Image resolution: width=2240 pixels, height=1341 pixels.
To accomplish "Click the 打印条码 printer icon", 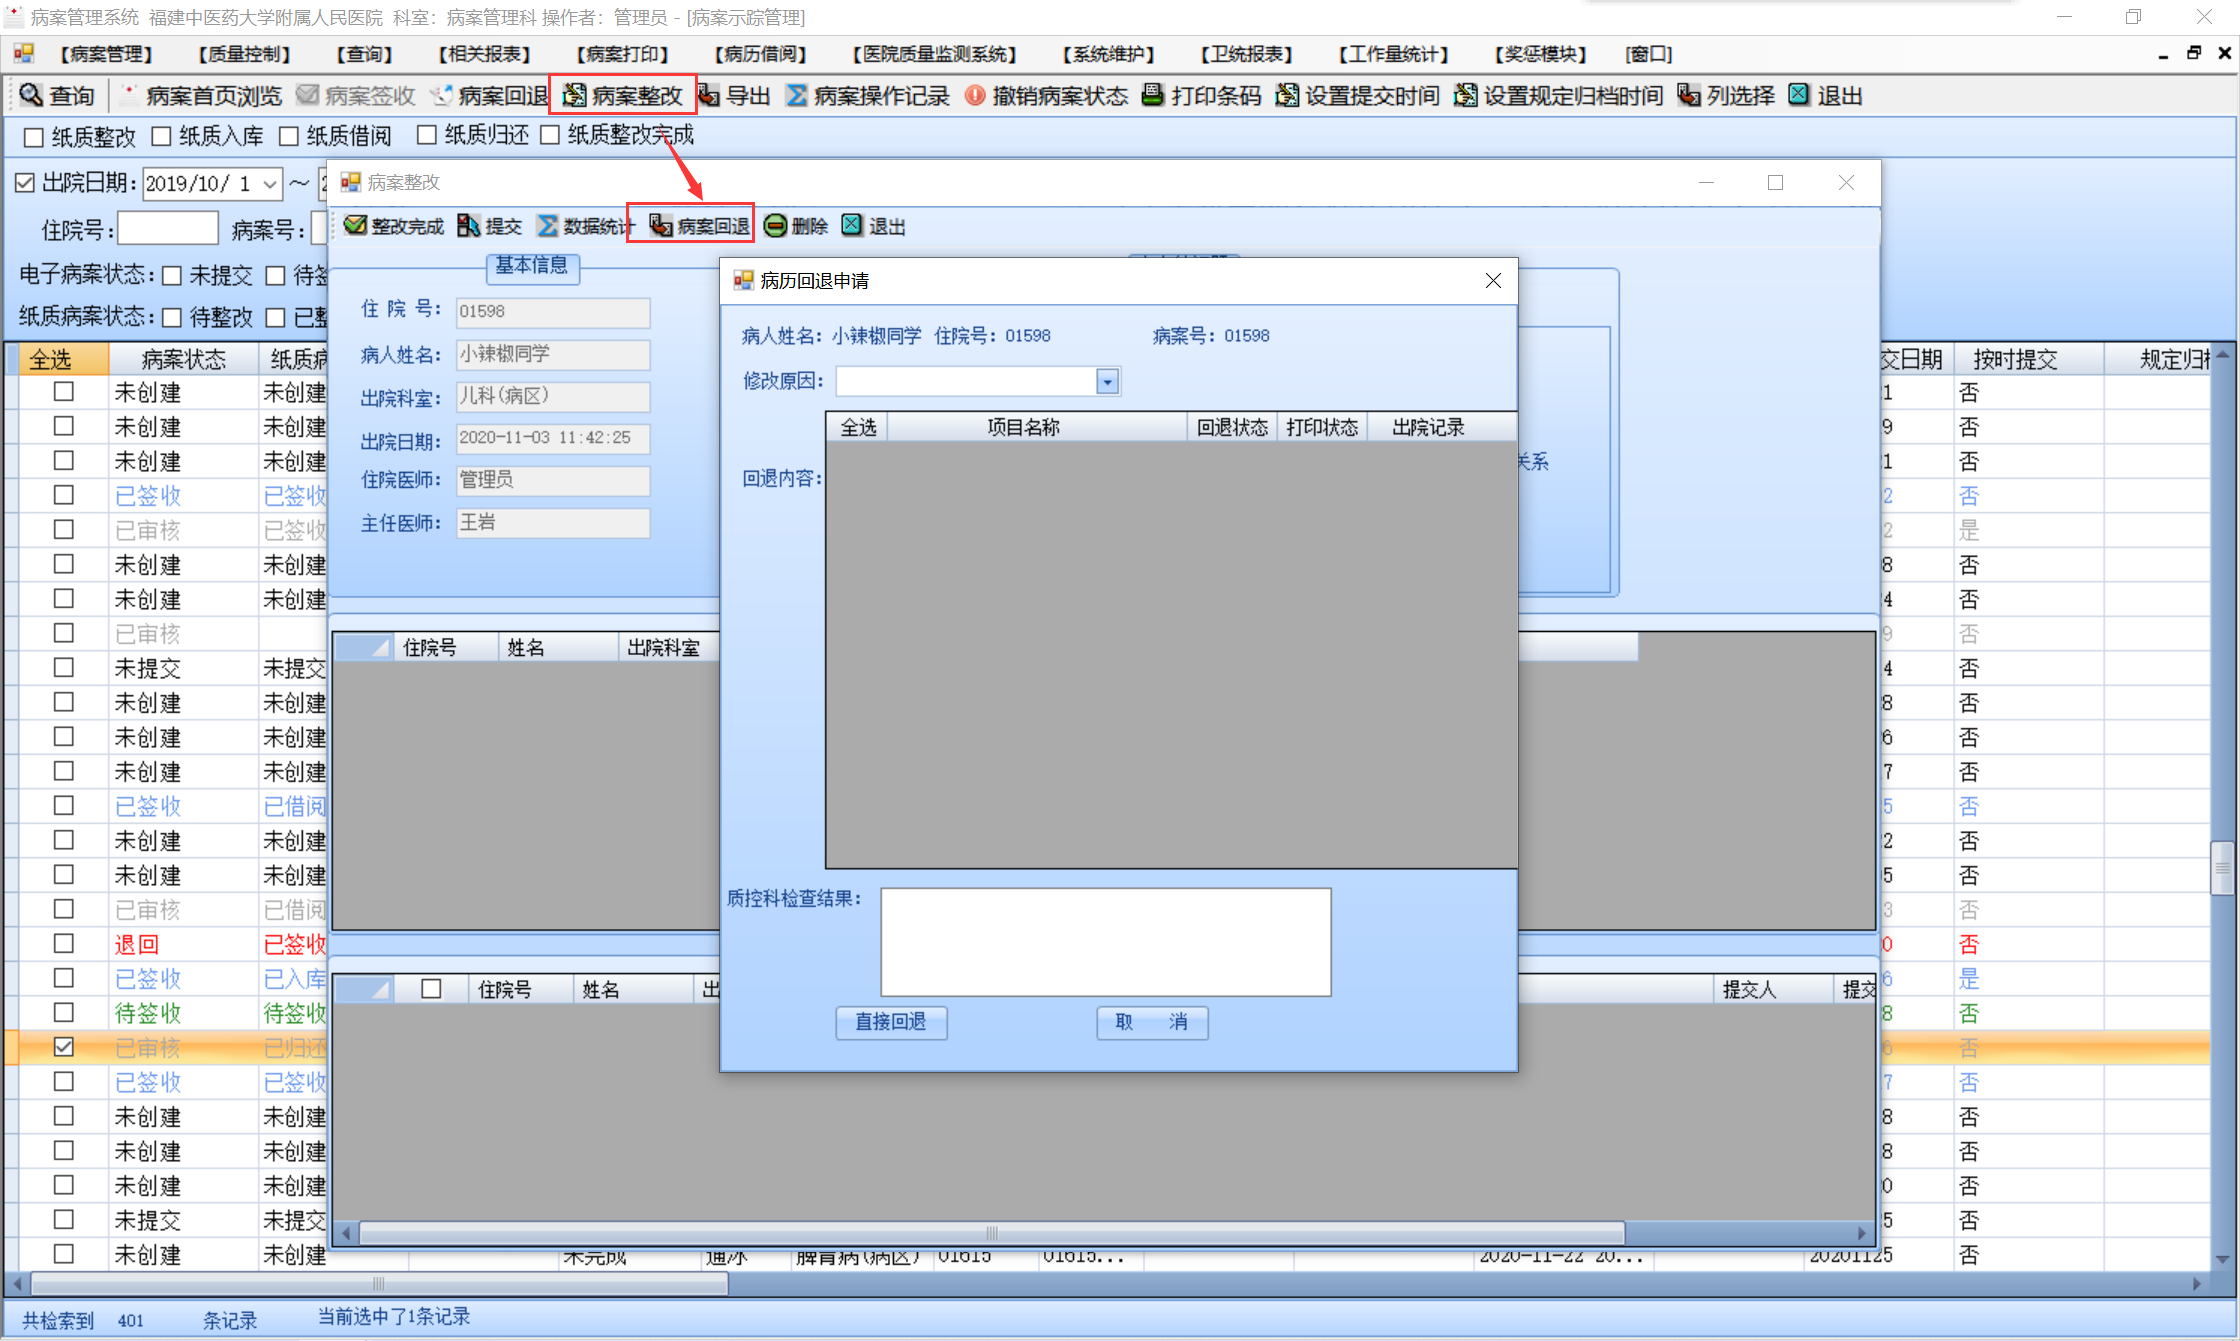I will tap(1153, 95).
